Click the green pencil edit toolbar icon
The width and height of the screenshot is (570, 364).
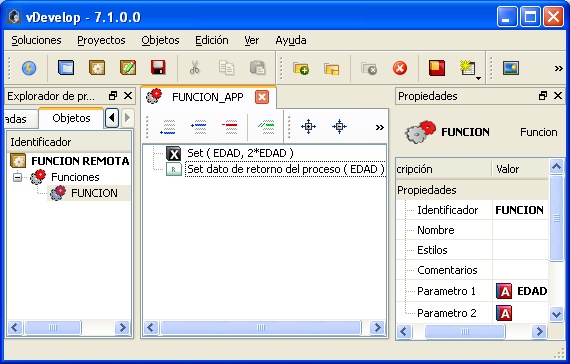coord(128,68)
